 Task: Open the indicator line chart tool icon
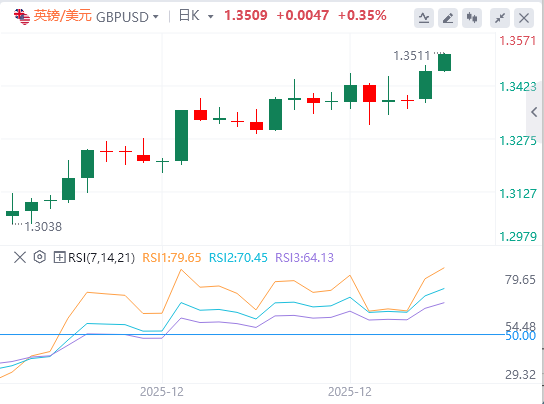tap(424, 17)
